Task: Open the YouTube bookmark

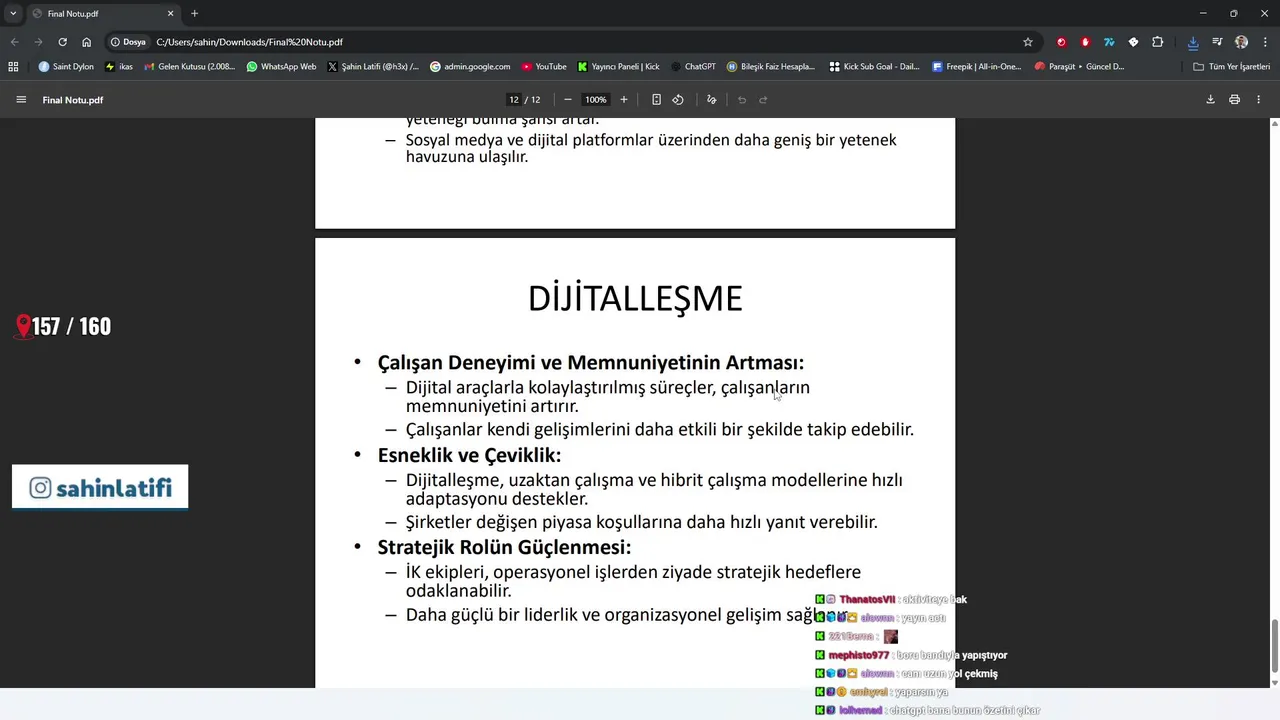Action: pos(543,67)
